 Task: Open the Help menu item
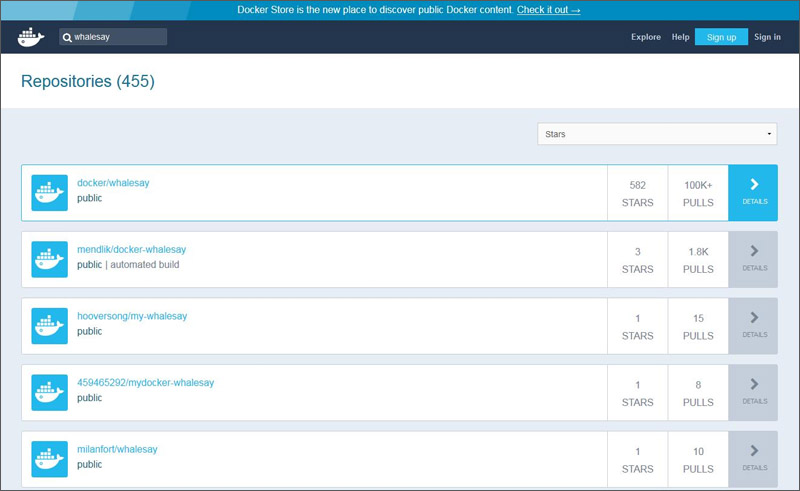680,37
